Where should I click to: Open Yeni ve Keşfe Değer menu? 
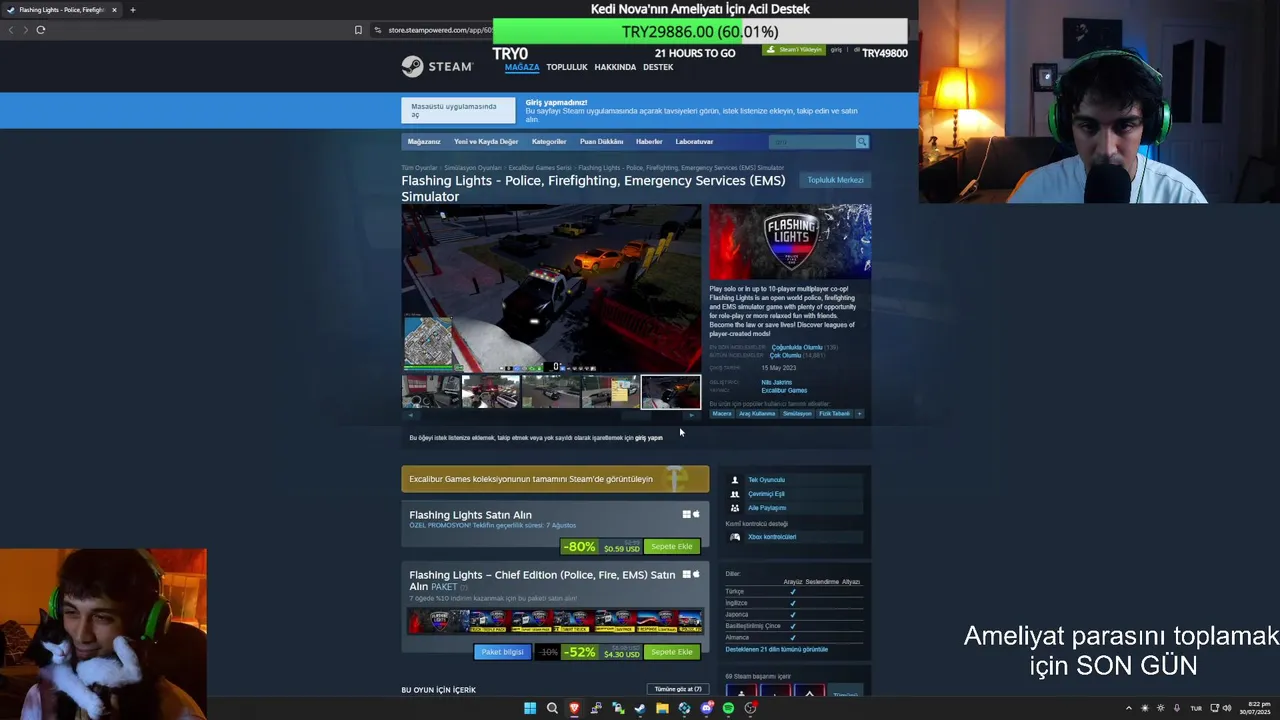click(x=486, y=142)
